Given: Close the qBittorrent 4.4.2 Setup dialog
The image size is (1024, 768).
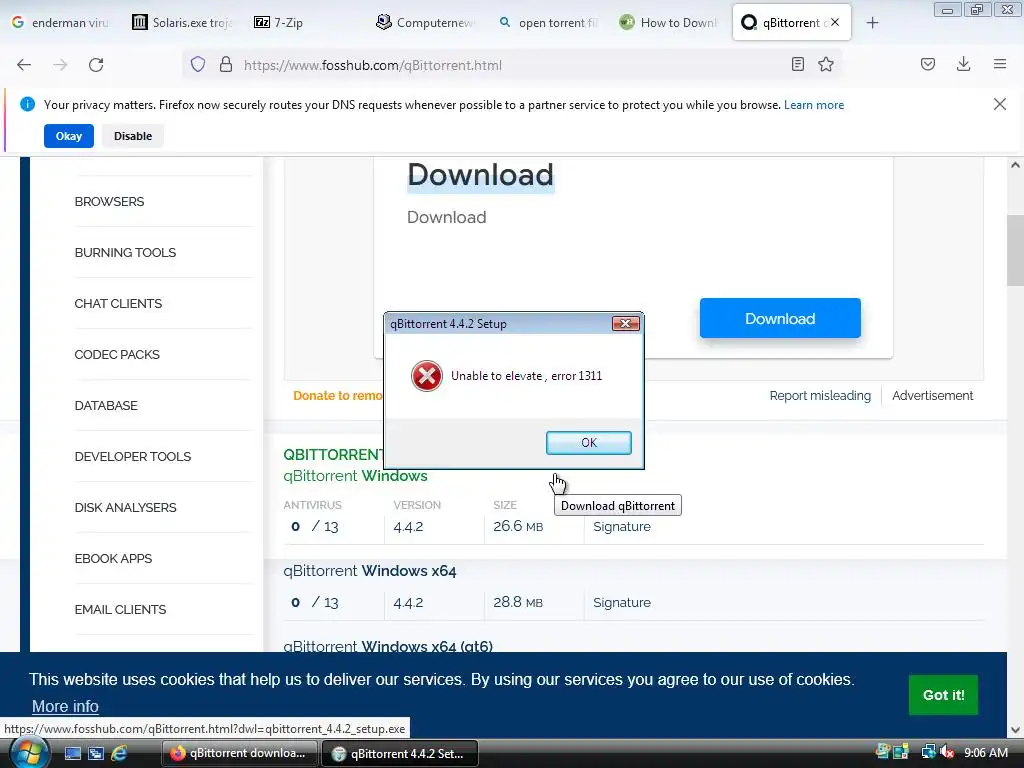Looking at the screenshot, I should (625, 323).
